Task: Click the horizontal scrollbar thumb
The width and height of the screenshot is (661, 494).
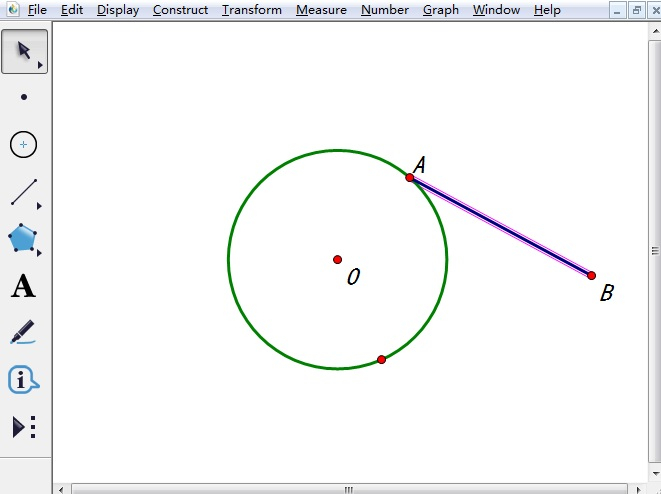Action: pyautogui.click(x=349, y=489)
